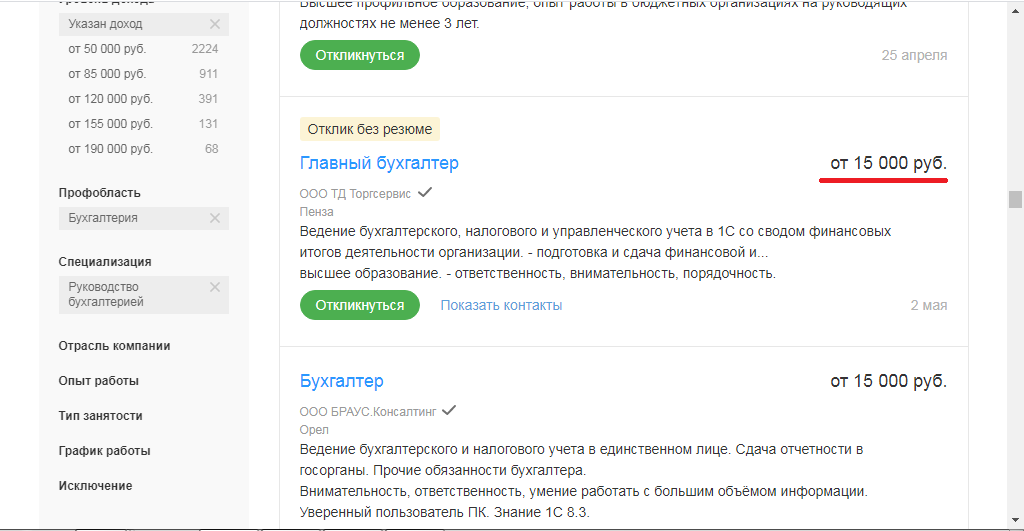Click verified checkmark next to ООО ТД Торгсервис
1024x531 pixels.
point(425,192)
